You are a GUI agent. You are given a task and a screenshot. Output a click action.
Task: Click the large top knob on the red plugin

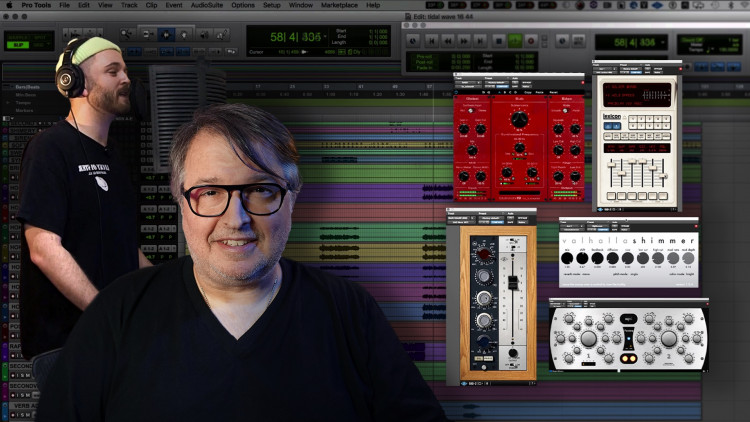(x=519, y=120)
